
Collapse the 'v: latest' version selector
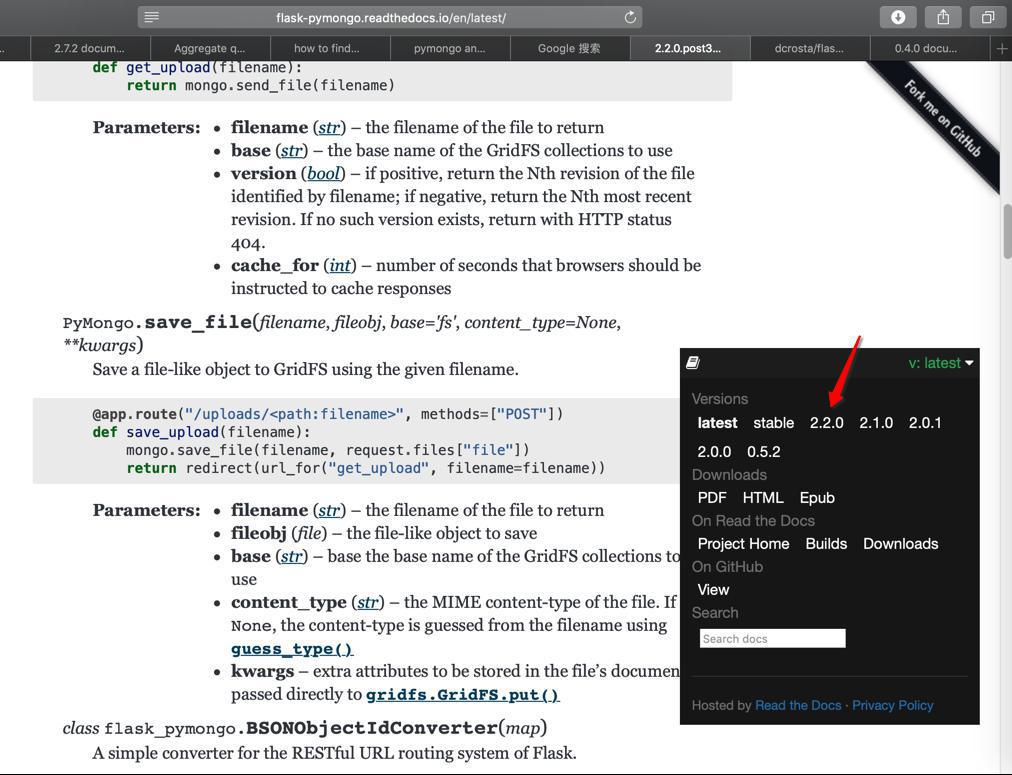coord(940,363)
